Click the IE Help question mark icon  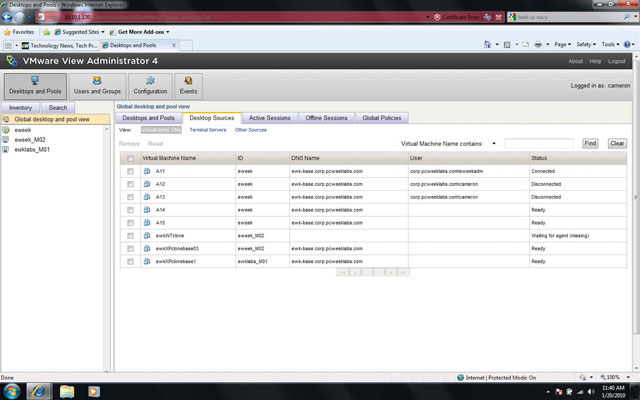pos(627,44)
